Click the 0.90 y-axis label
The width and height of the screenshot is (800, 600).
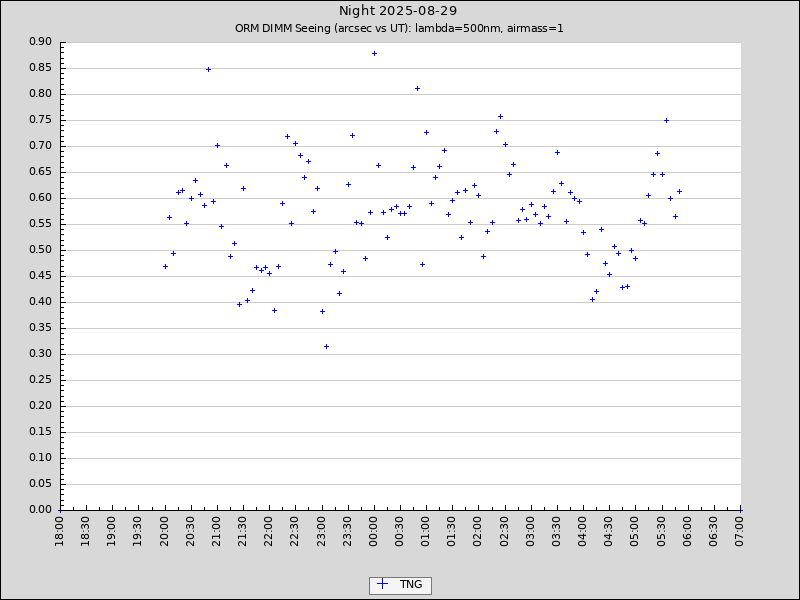click(x=41, y=42)
